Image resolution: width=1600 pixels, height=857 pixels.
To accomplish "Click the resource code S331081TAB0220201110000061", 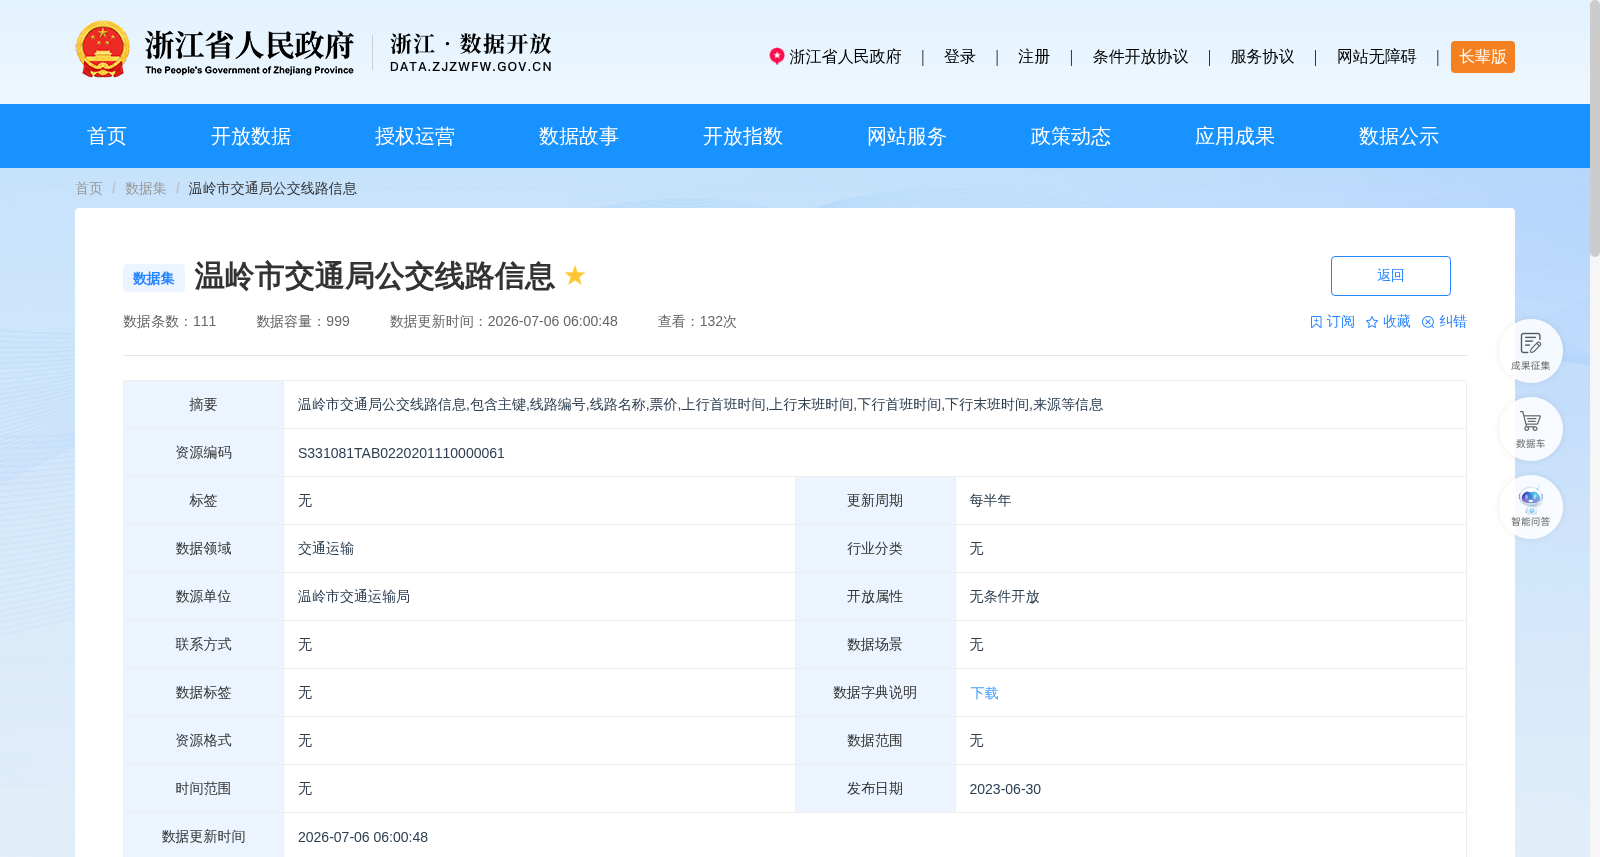I will click(x=401, y=453).
